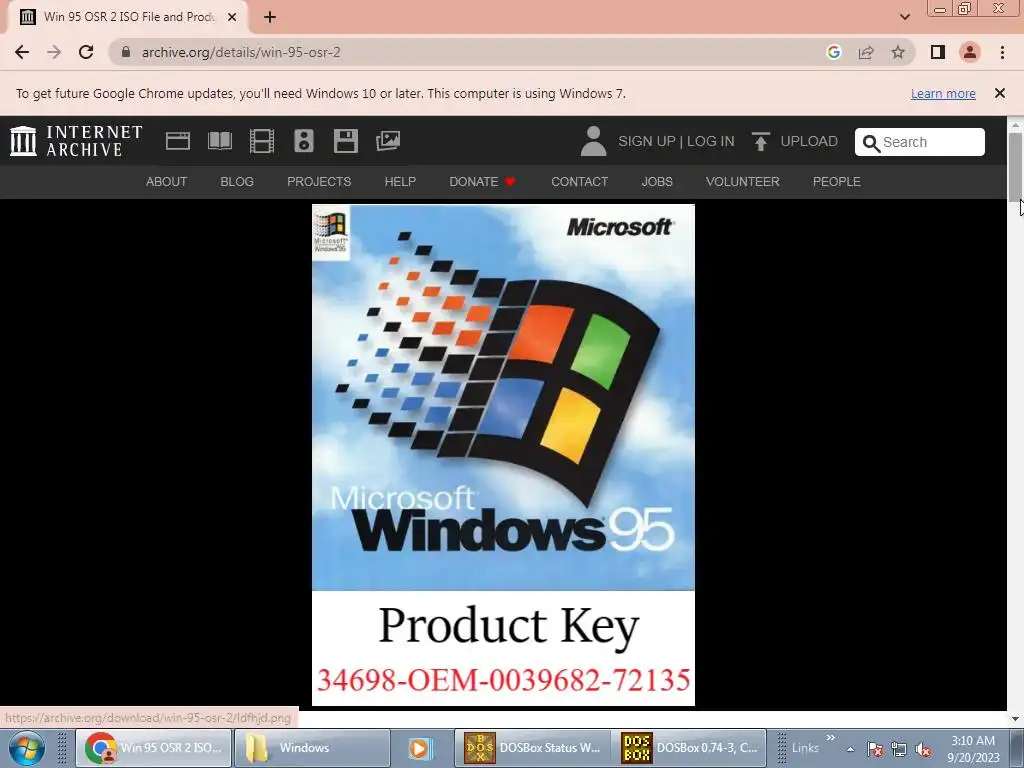Click the UPLOAD link text

pos(809,141)
